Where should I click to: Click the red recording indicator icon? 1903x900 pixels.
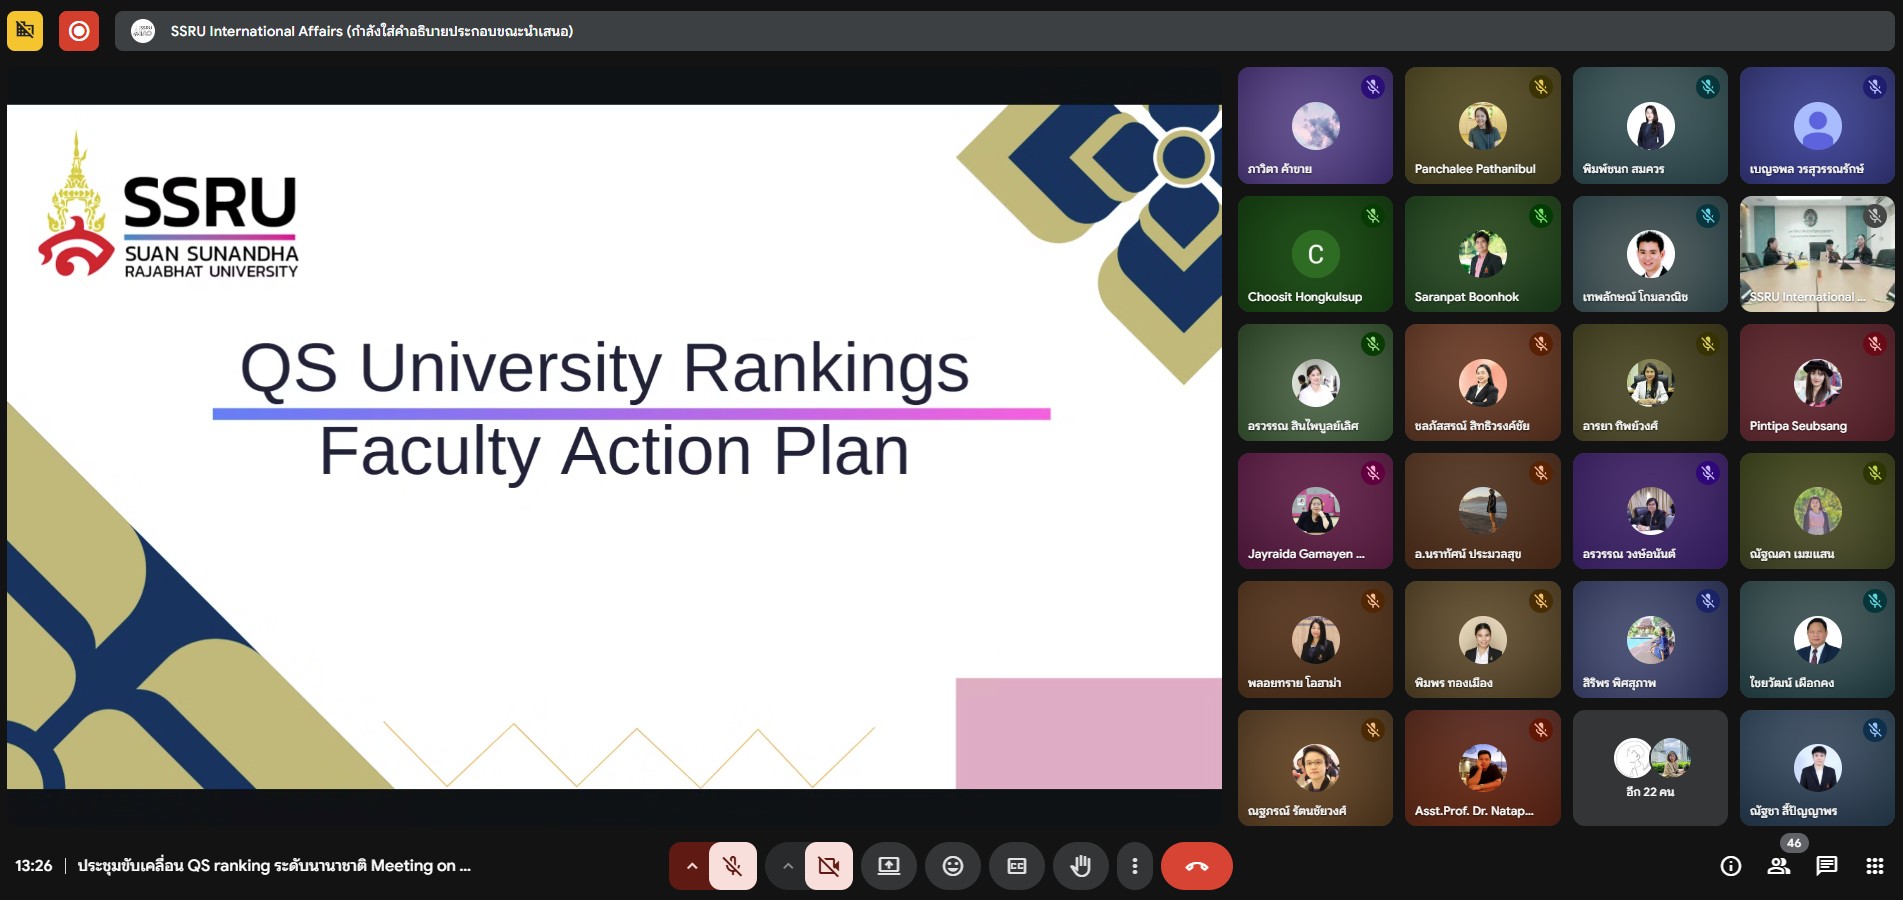click(79, 31)
